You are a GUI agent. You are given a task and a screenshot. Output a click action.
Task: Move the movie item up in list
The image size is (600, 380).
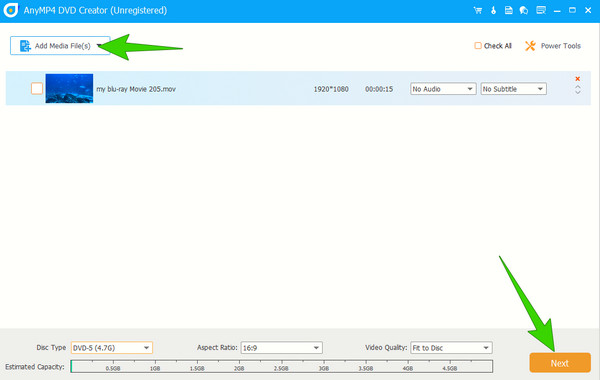click(x=578, y=87)
